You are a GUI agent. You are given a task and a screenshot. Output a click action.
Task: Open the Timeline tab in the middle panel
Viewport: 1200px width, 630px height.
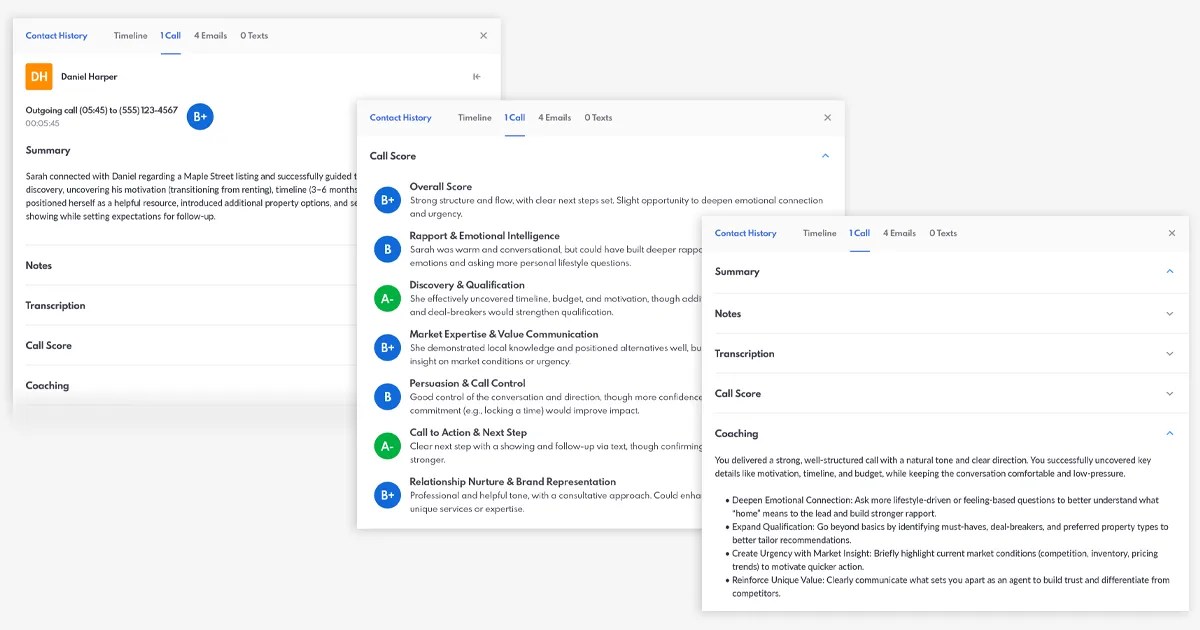click(x=475, y=117)
